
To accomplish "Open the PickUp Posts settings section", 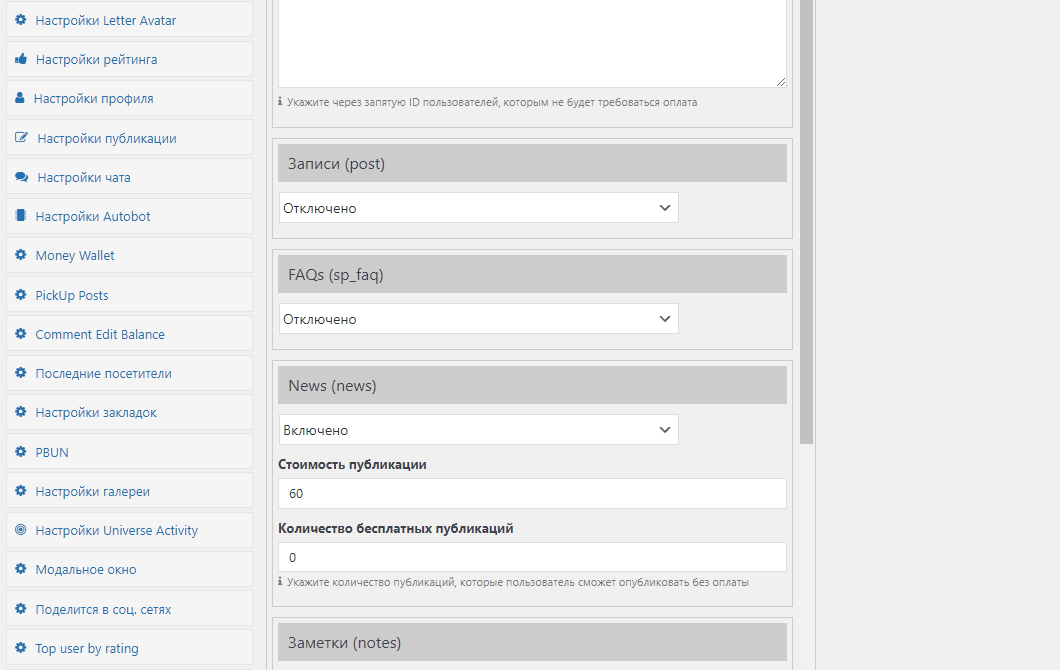I will [x=72, y=295].
